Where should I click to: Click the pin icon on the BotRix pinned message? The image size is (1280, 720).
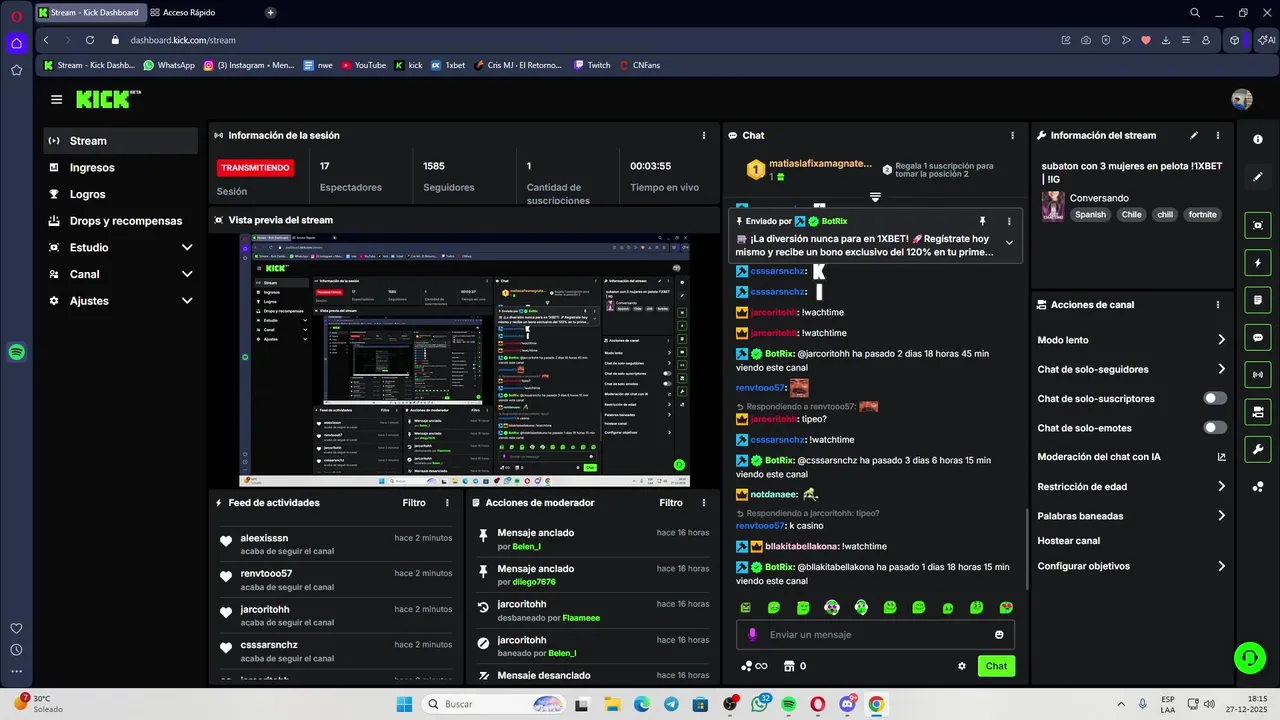click(983, 221)
